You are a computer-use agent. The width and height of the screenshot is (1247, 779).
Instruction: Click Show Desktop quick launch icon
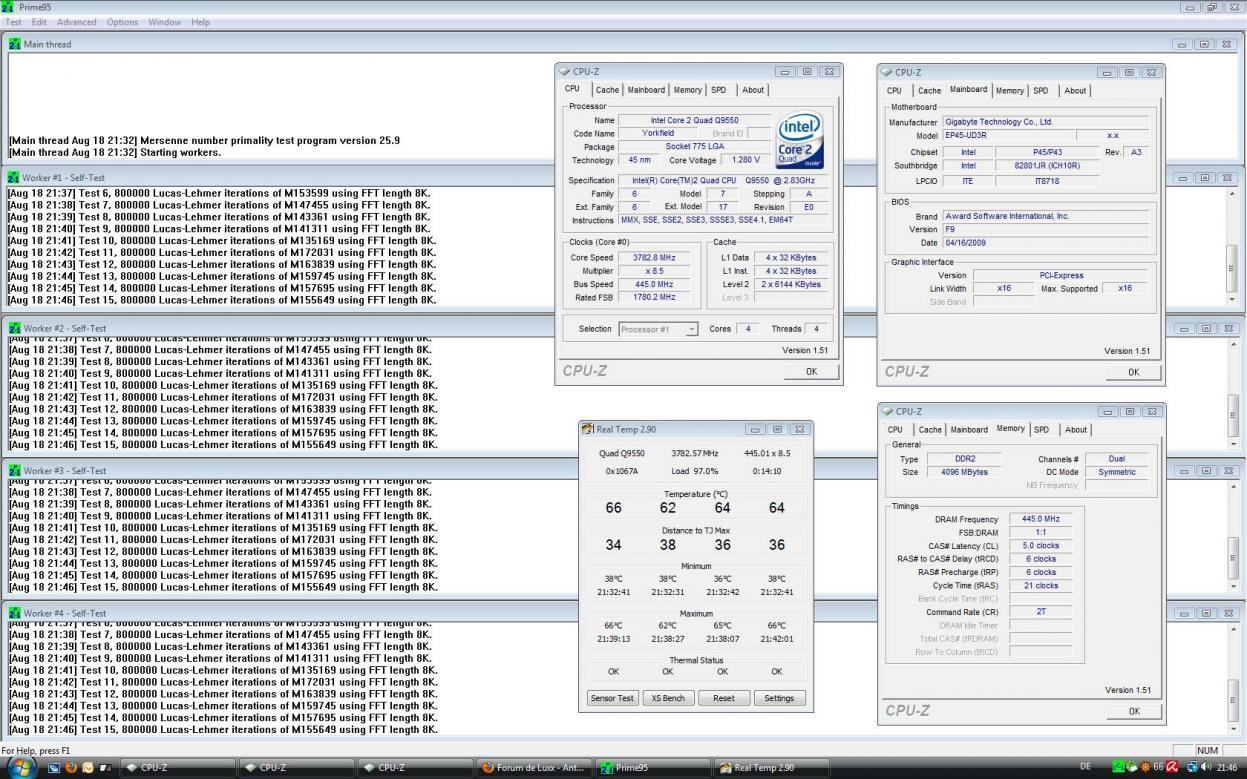tap(54, 768)
